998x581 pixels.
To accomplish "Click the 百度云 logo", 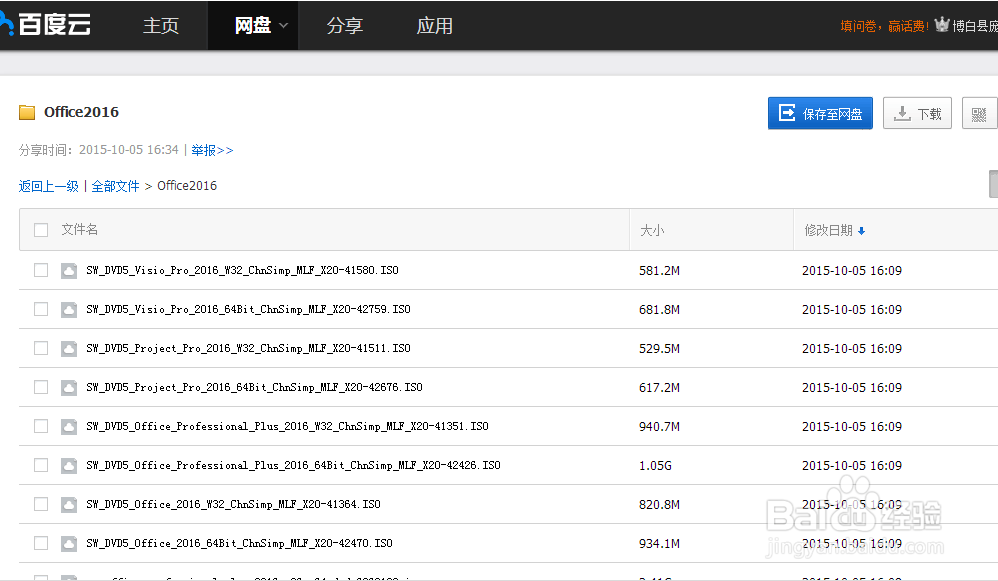I will 46,25.
